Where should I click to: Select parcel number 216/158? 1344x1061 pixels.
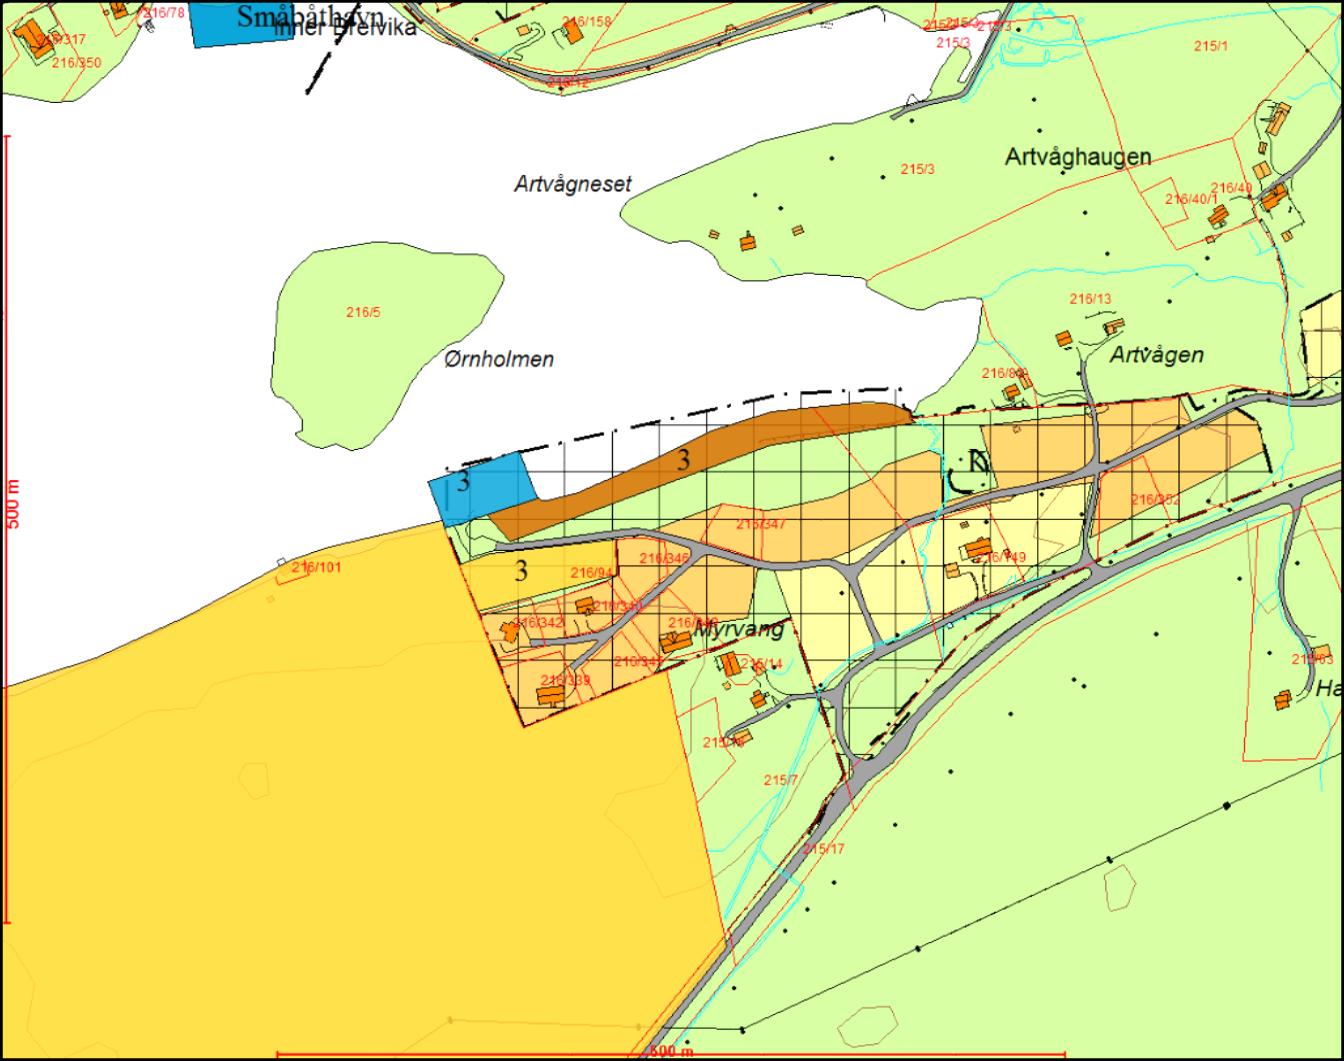pyautogui.click(x=586, y=22)
